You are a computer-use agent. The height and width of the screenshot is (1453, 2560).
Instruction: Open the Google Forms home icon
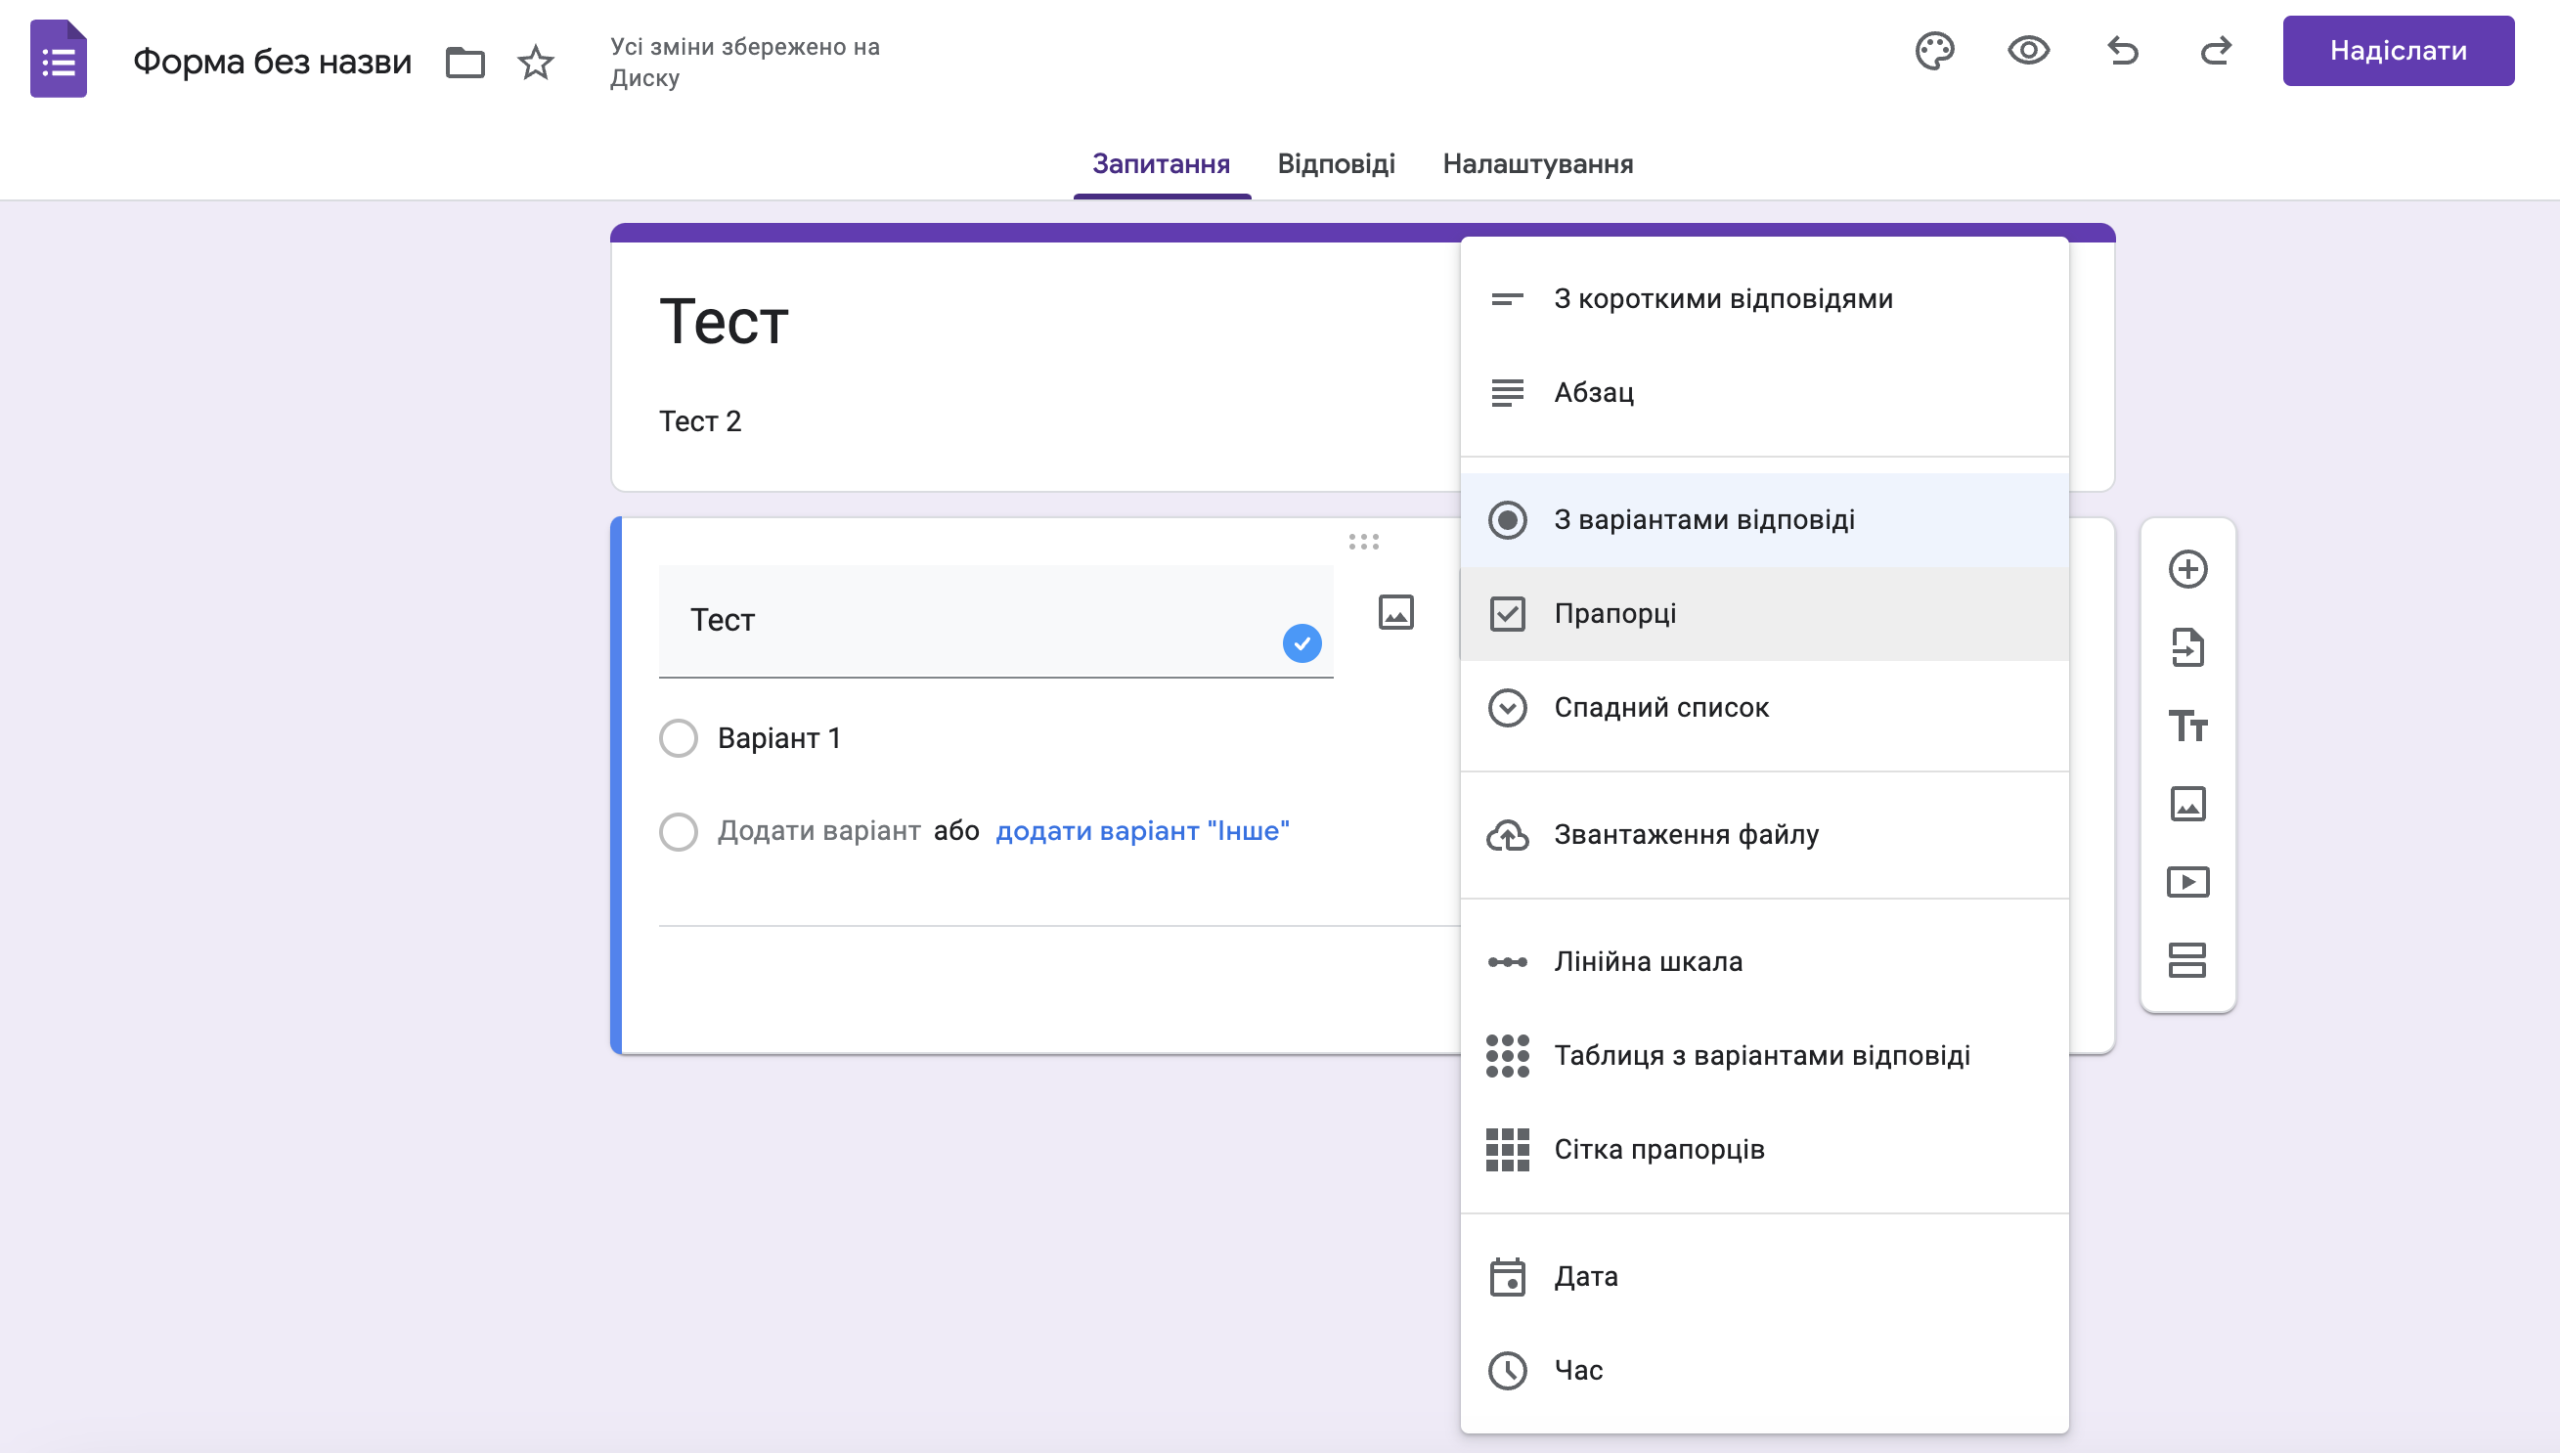tap(58, 59)
